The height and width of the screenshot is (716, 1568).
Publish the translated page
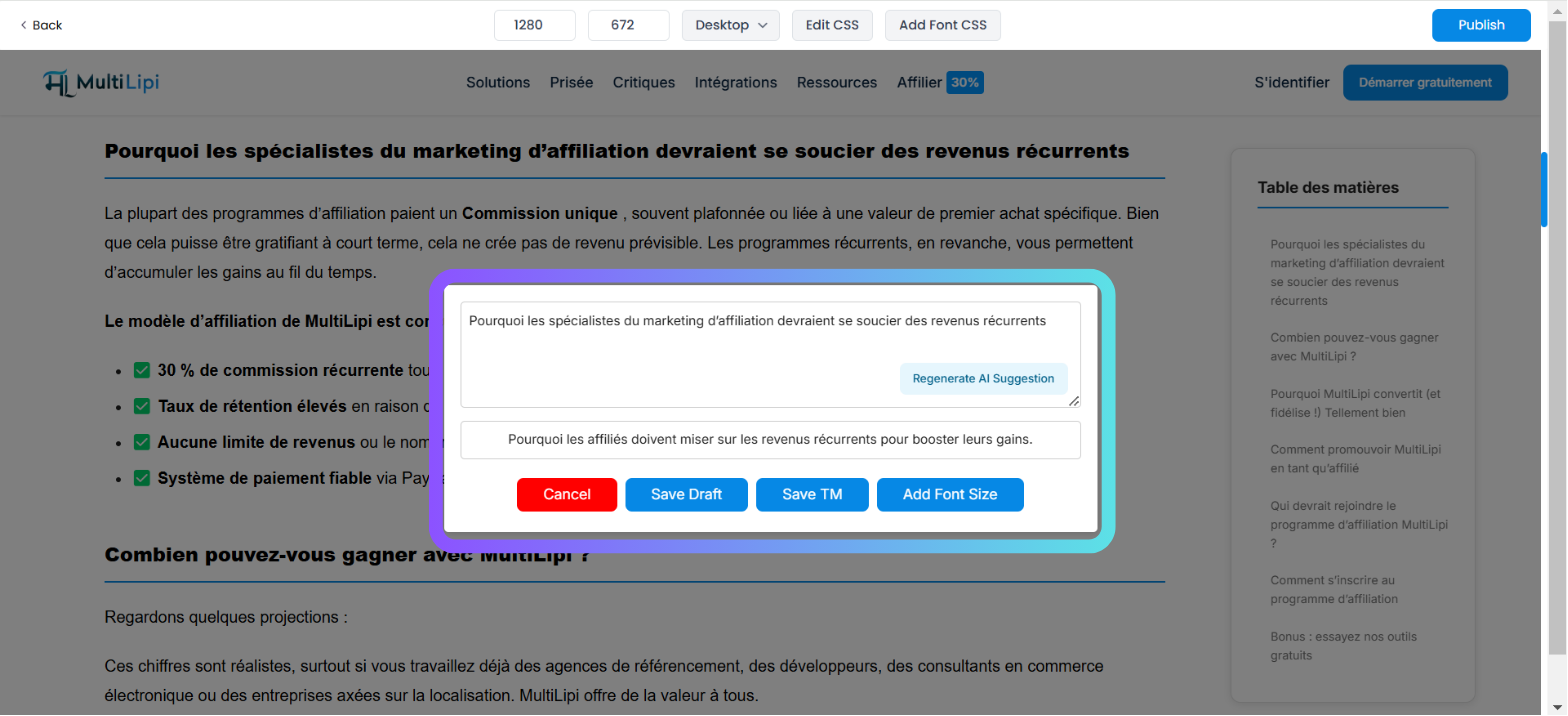(x=1481, y=25)
